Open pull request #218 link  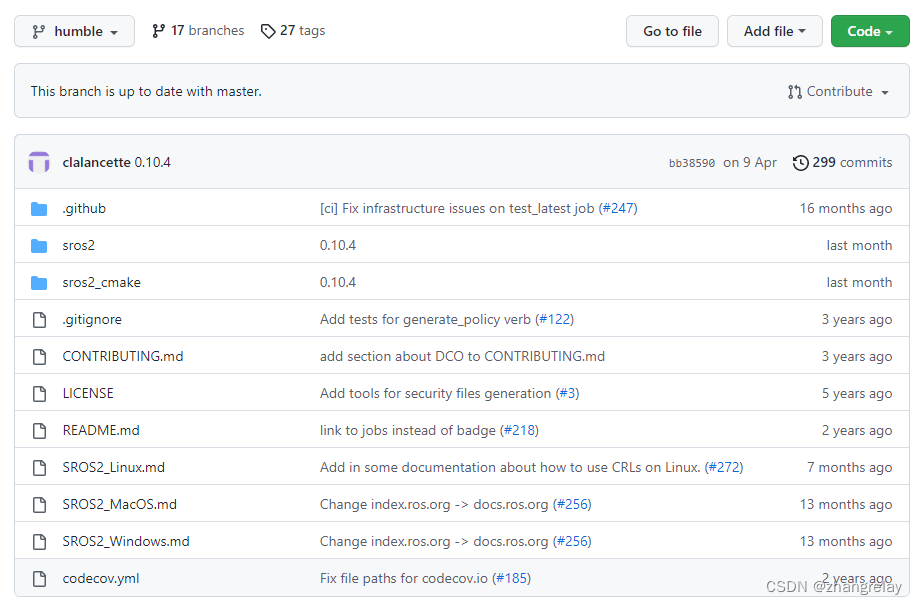(519, 431)
